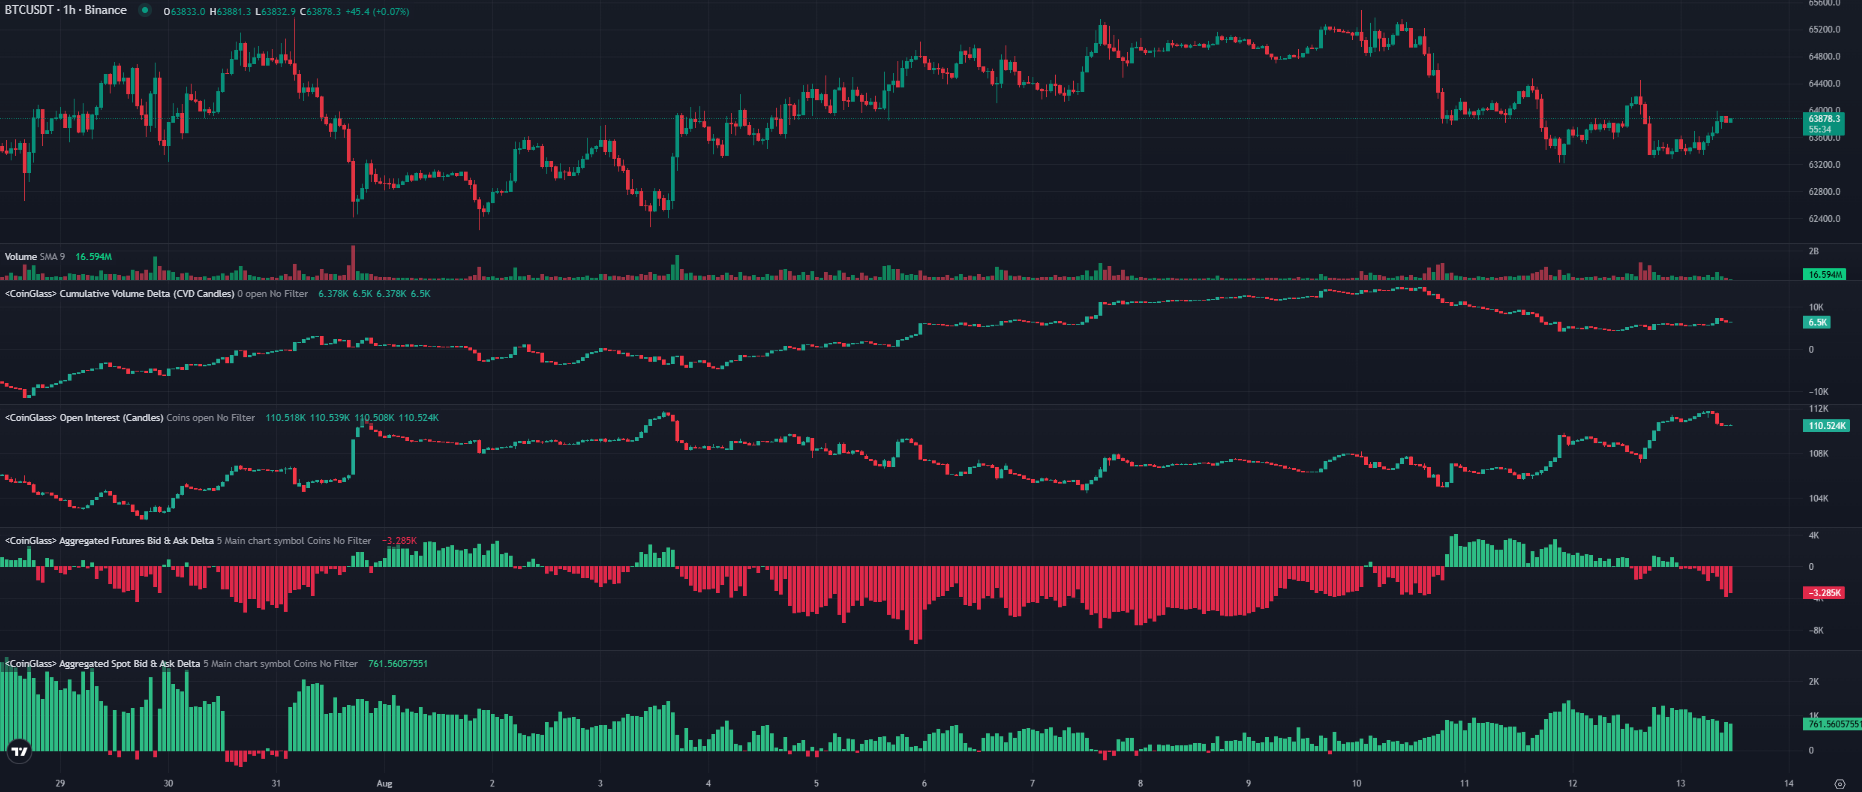The width and height of the screenshot is (1862, 792).
Task: Click the Aug label on the time axis
Action: (x=385, y=783)
